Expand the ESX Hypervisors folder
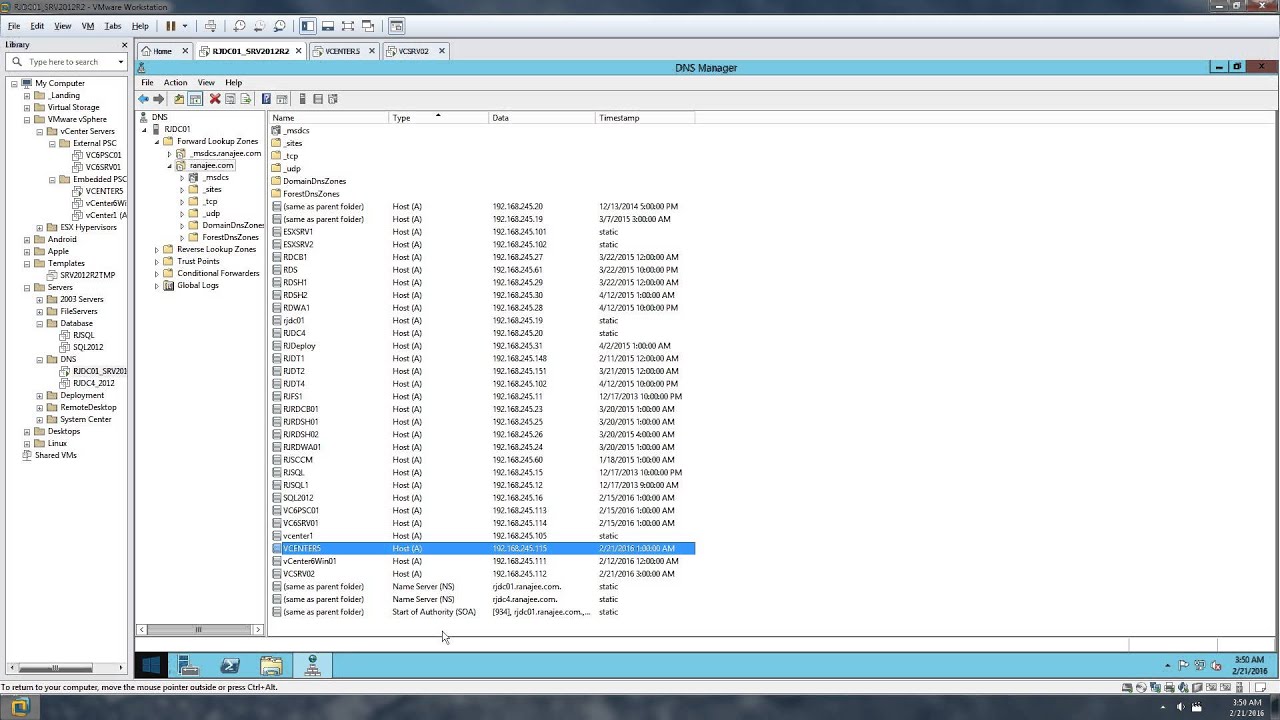This screenshot has height=720, width=1280. click(x=39, y=227)
